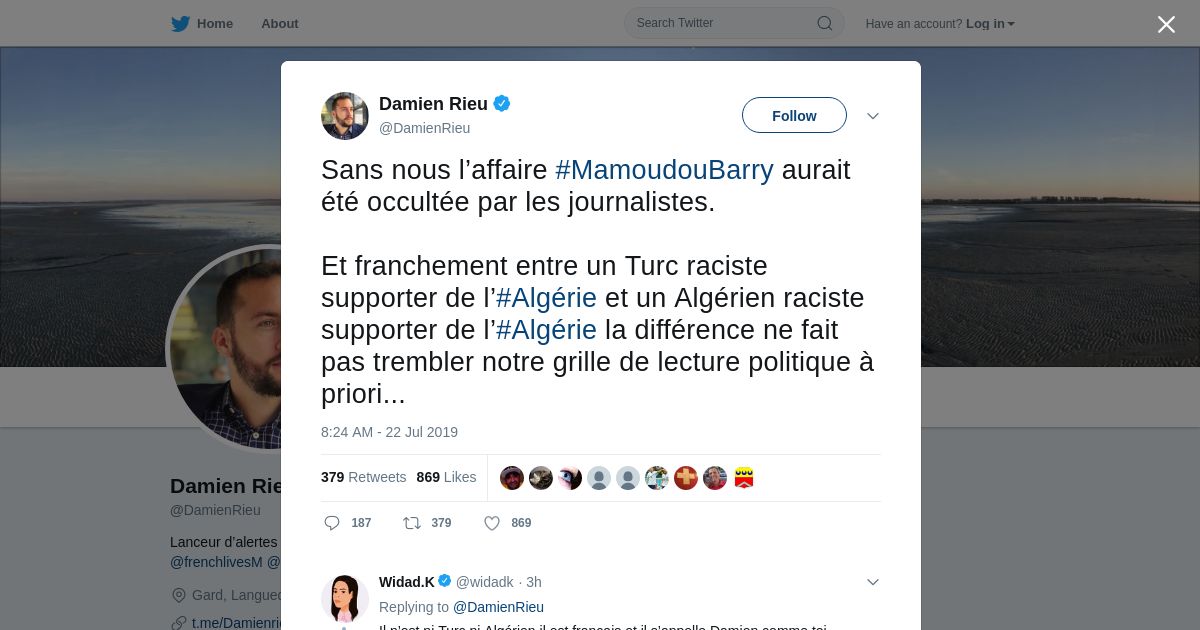This screenshot has width=1200, height=630.
Task: Follow Damien Rieu
Action: [x=794, y=115]
